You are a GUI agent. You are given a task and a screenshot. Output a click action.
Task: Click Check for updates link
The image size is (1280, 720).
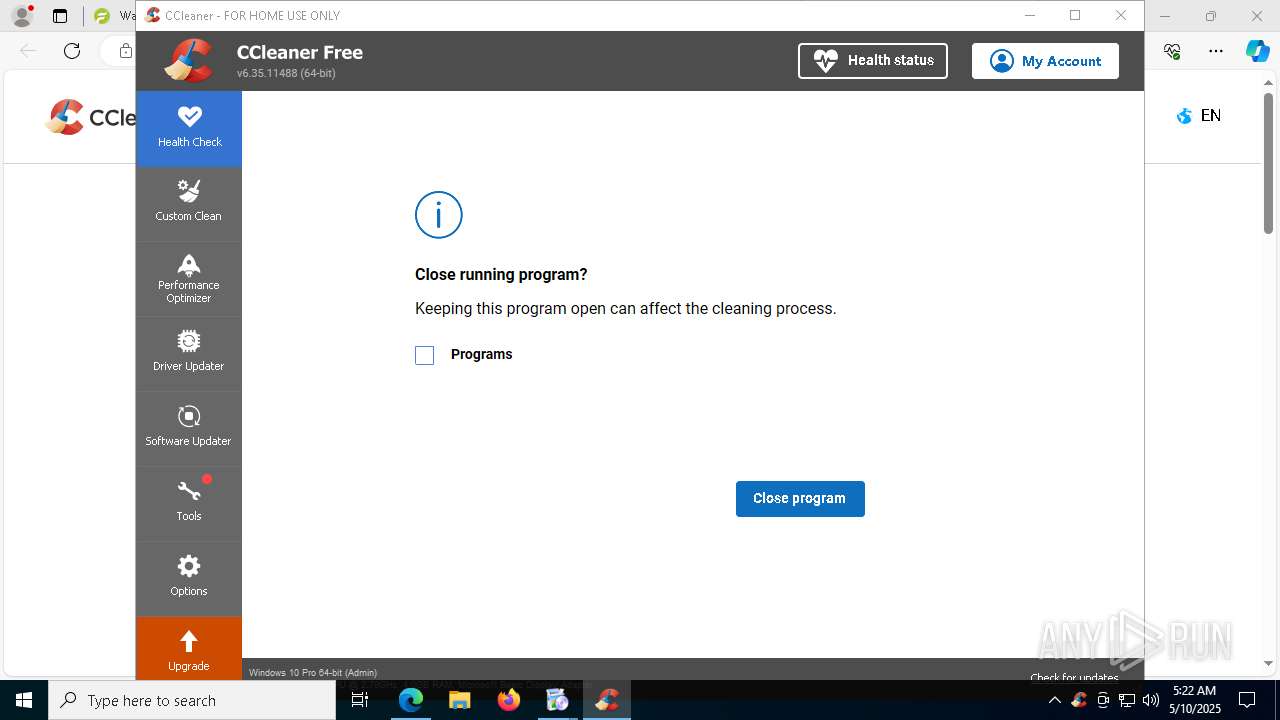[x=1074, y=677]
